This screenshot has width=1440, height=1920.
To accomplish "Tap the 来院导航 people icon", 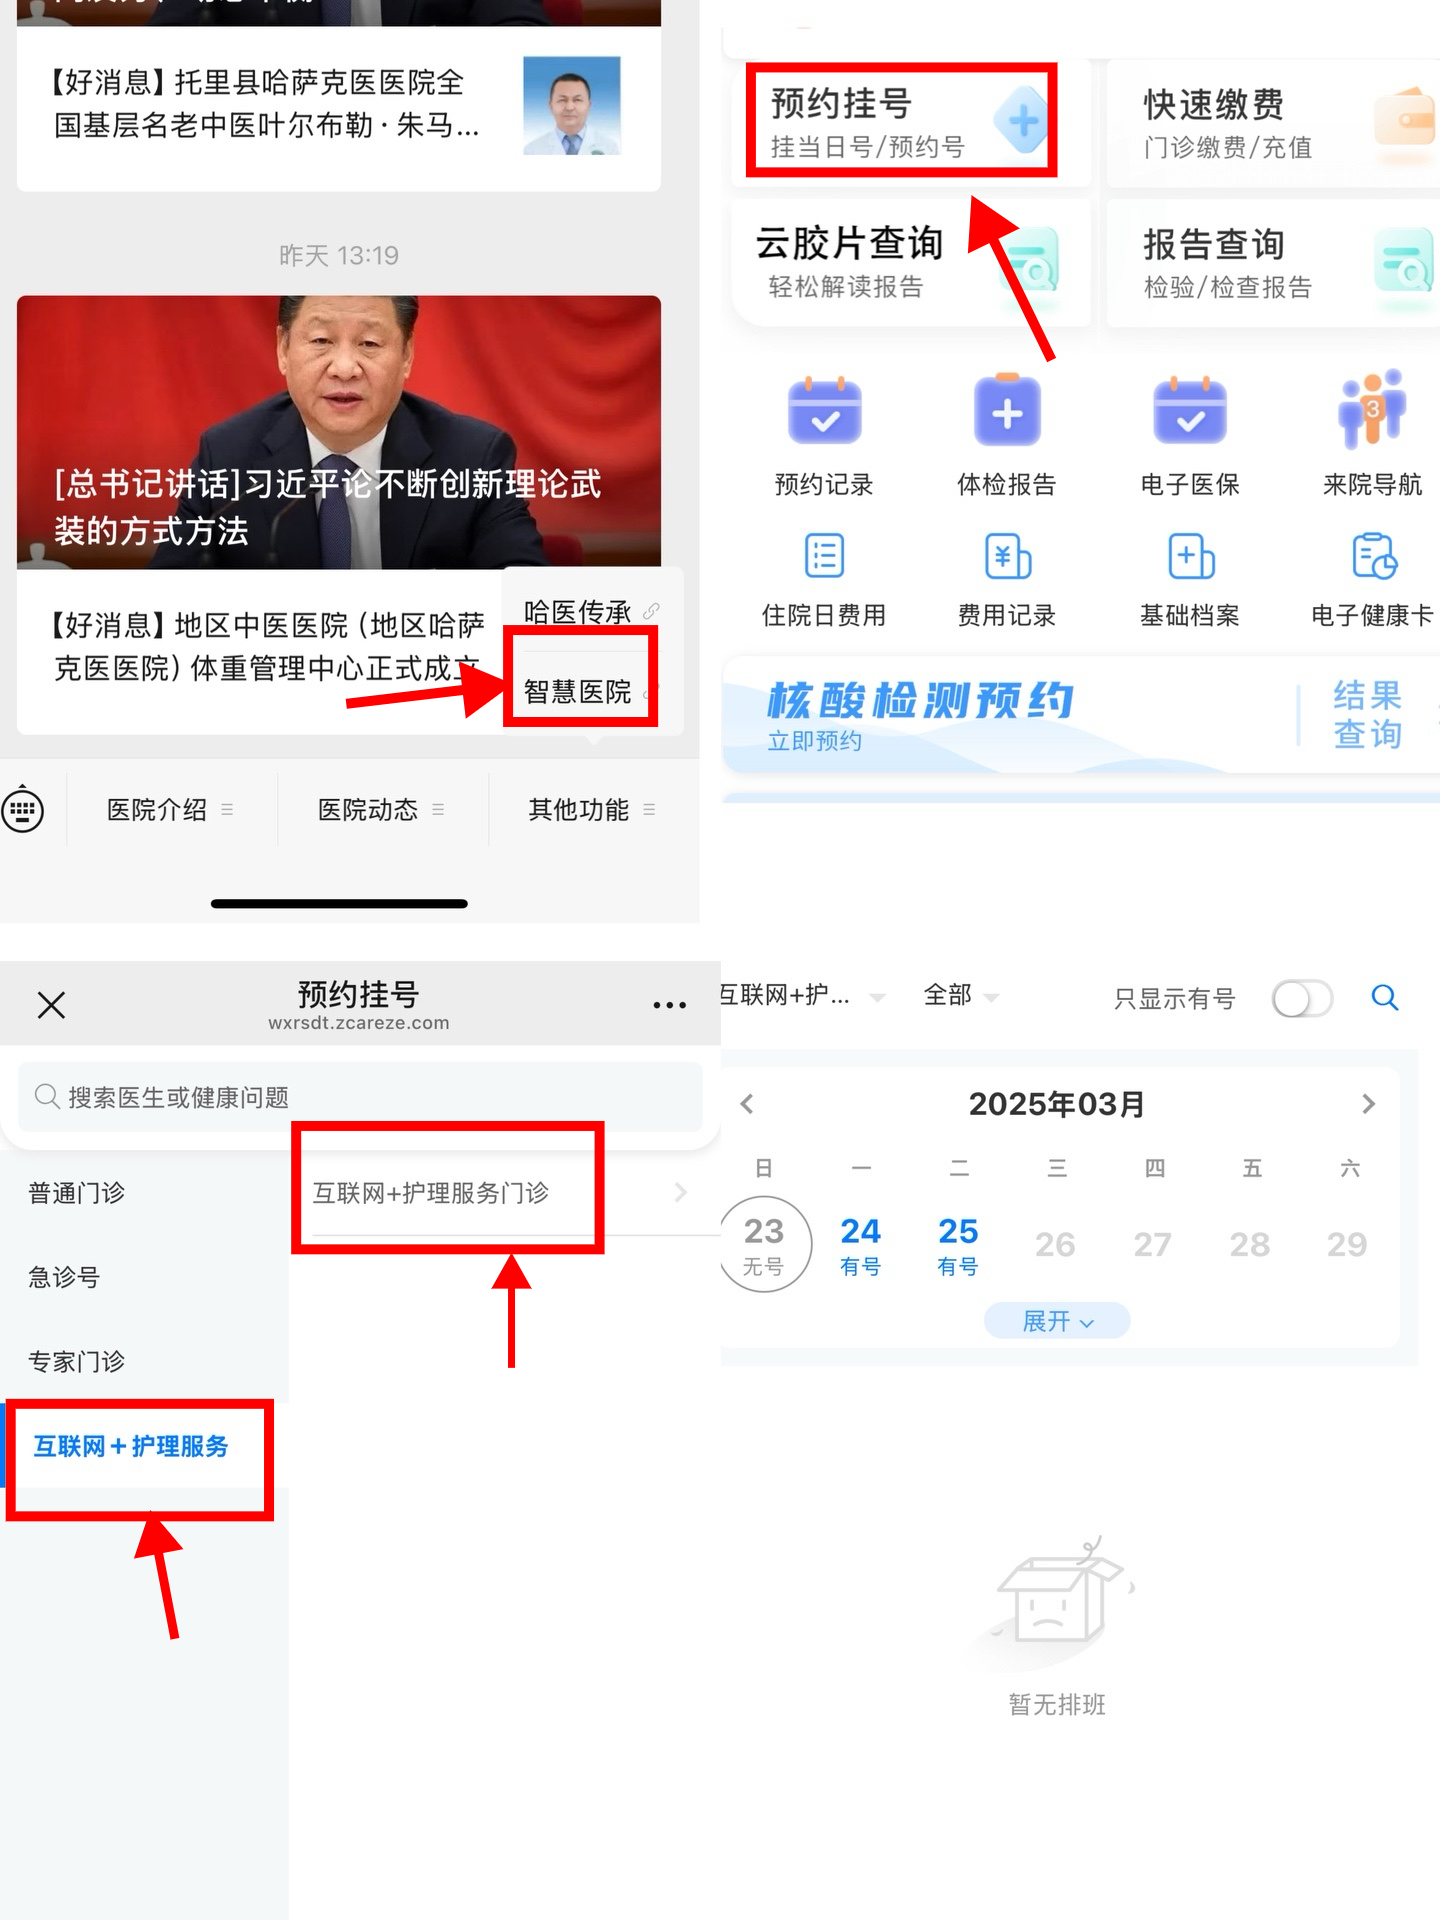I will pyautogui.click(x=1372, y=410).
